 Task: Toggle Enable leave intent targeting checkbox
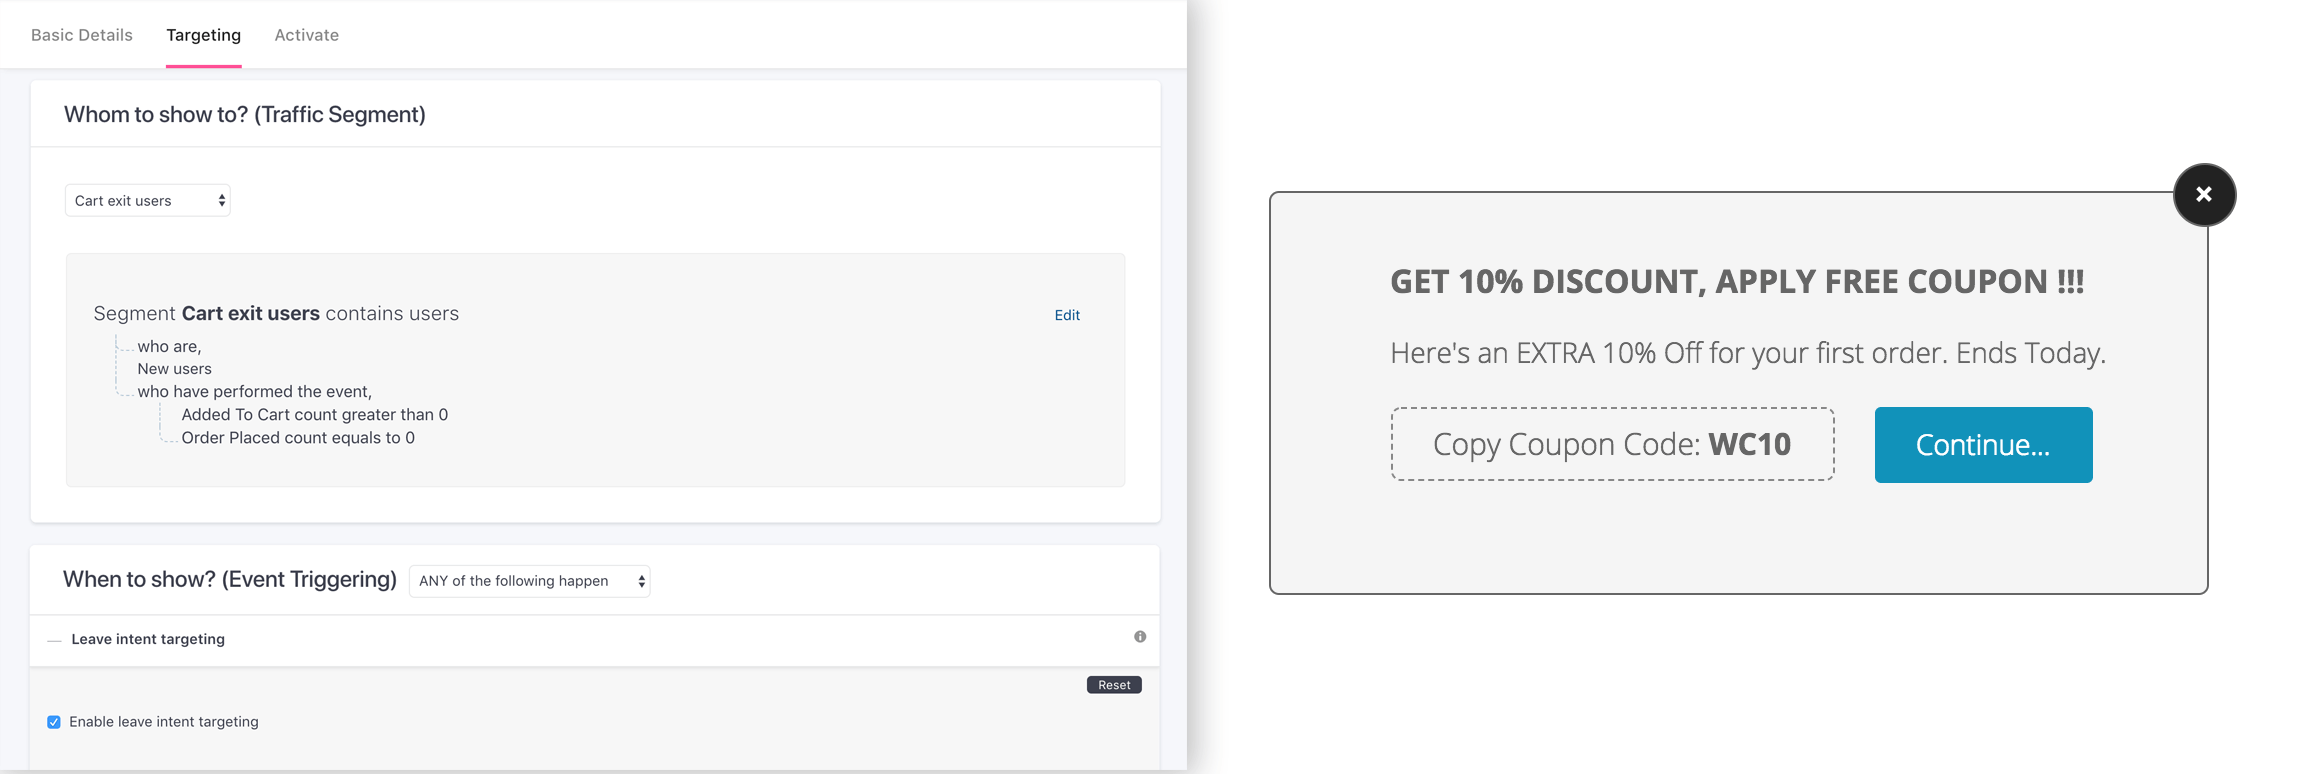point(54,722)
